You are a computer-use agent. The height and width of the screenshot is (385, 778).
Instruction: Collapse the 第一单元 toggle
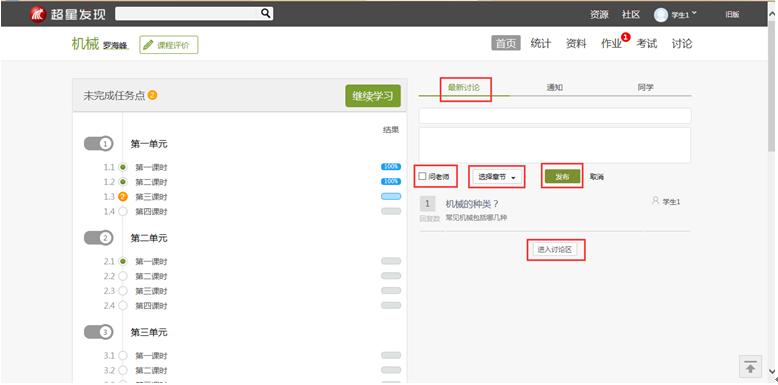coord(99,144)
